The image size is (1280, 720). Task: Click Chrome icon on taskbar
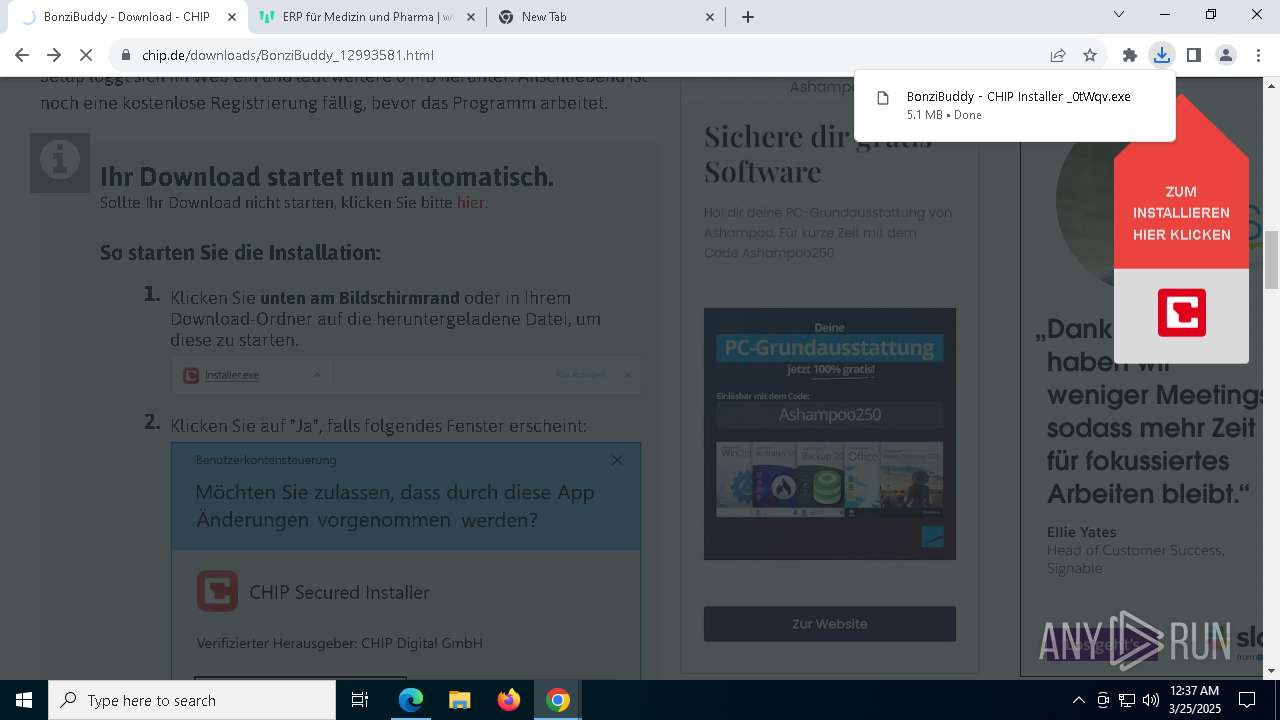tap(558, 700)
